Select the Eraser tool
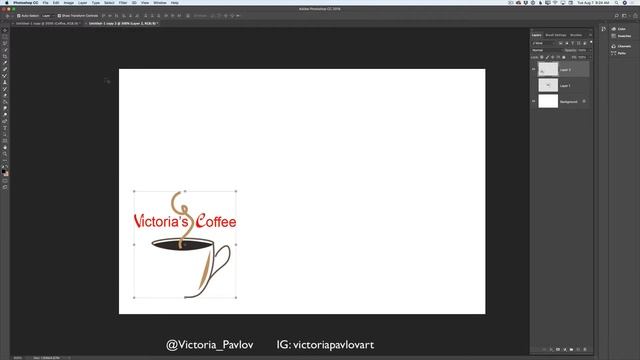640x360 pixels. [5, 95]
